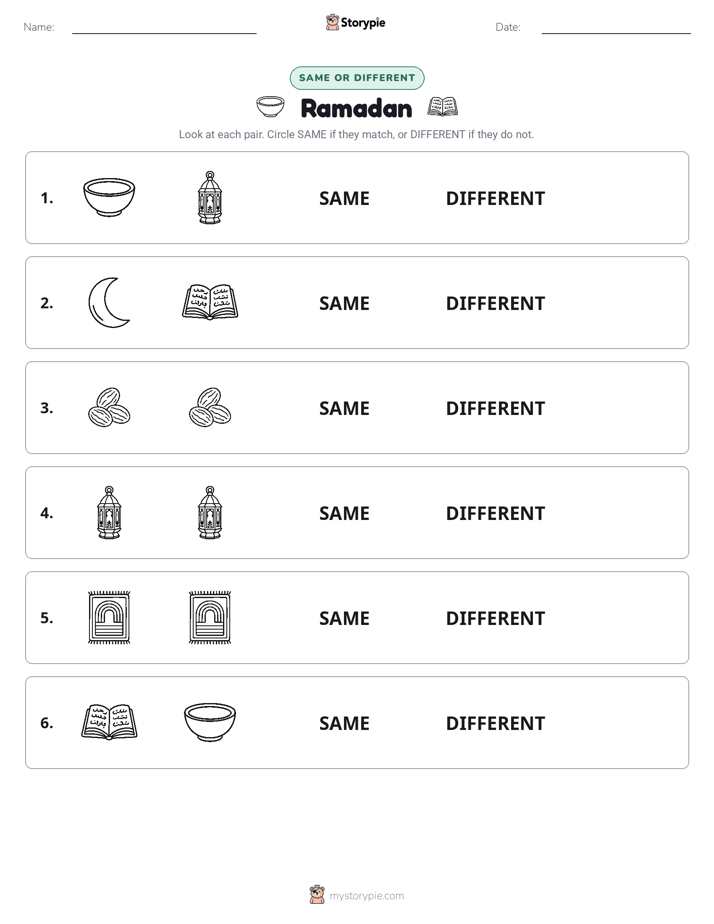Click the bowl icon in row 6
Image resolution: width=714 pixels, height=924 pixels.
(210, 722)
